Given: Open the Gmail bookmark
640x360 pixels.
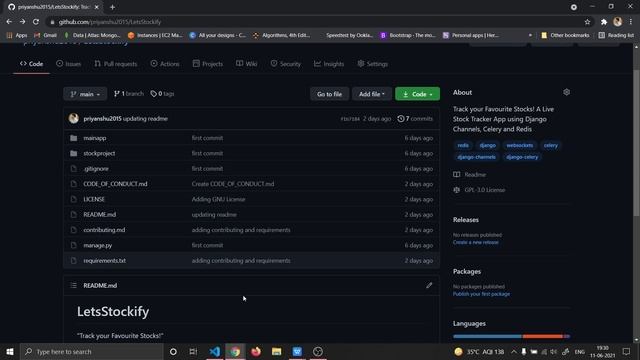Looking at the screenshot, I should [x=46, y=36].
